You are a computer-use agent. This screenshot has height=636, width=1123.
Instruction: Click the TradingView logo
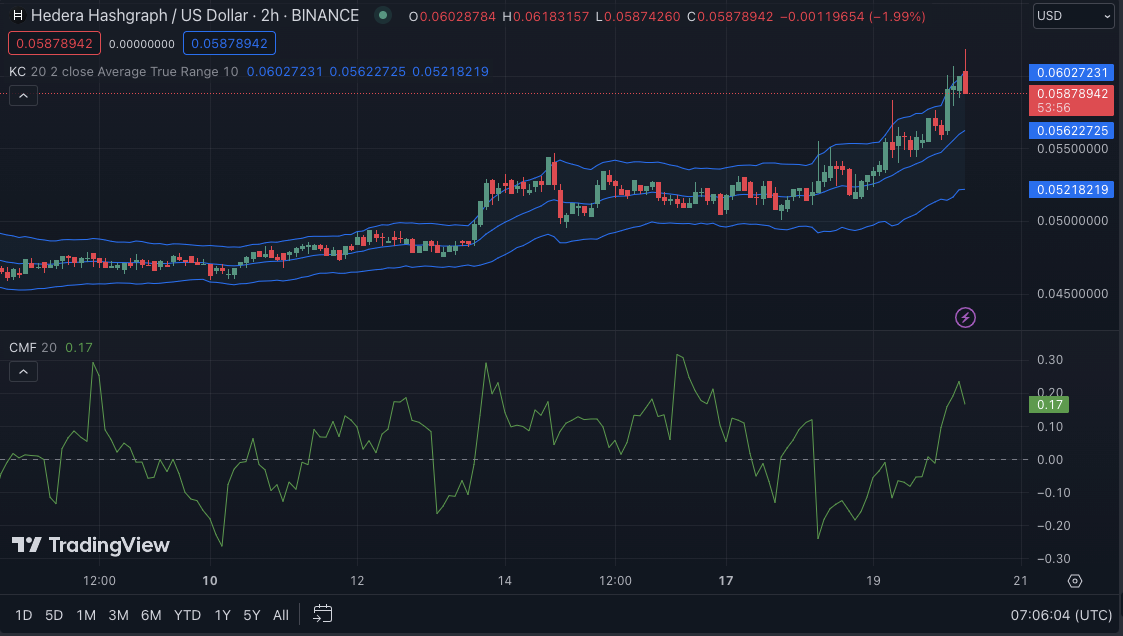(x=91, y=545)
